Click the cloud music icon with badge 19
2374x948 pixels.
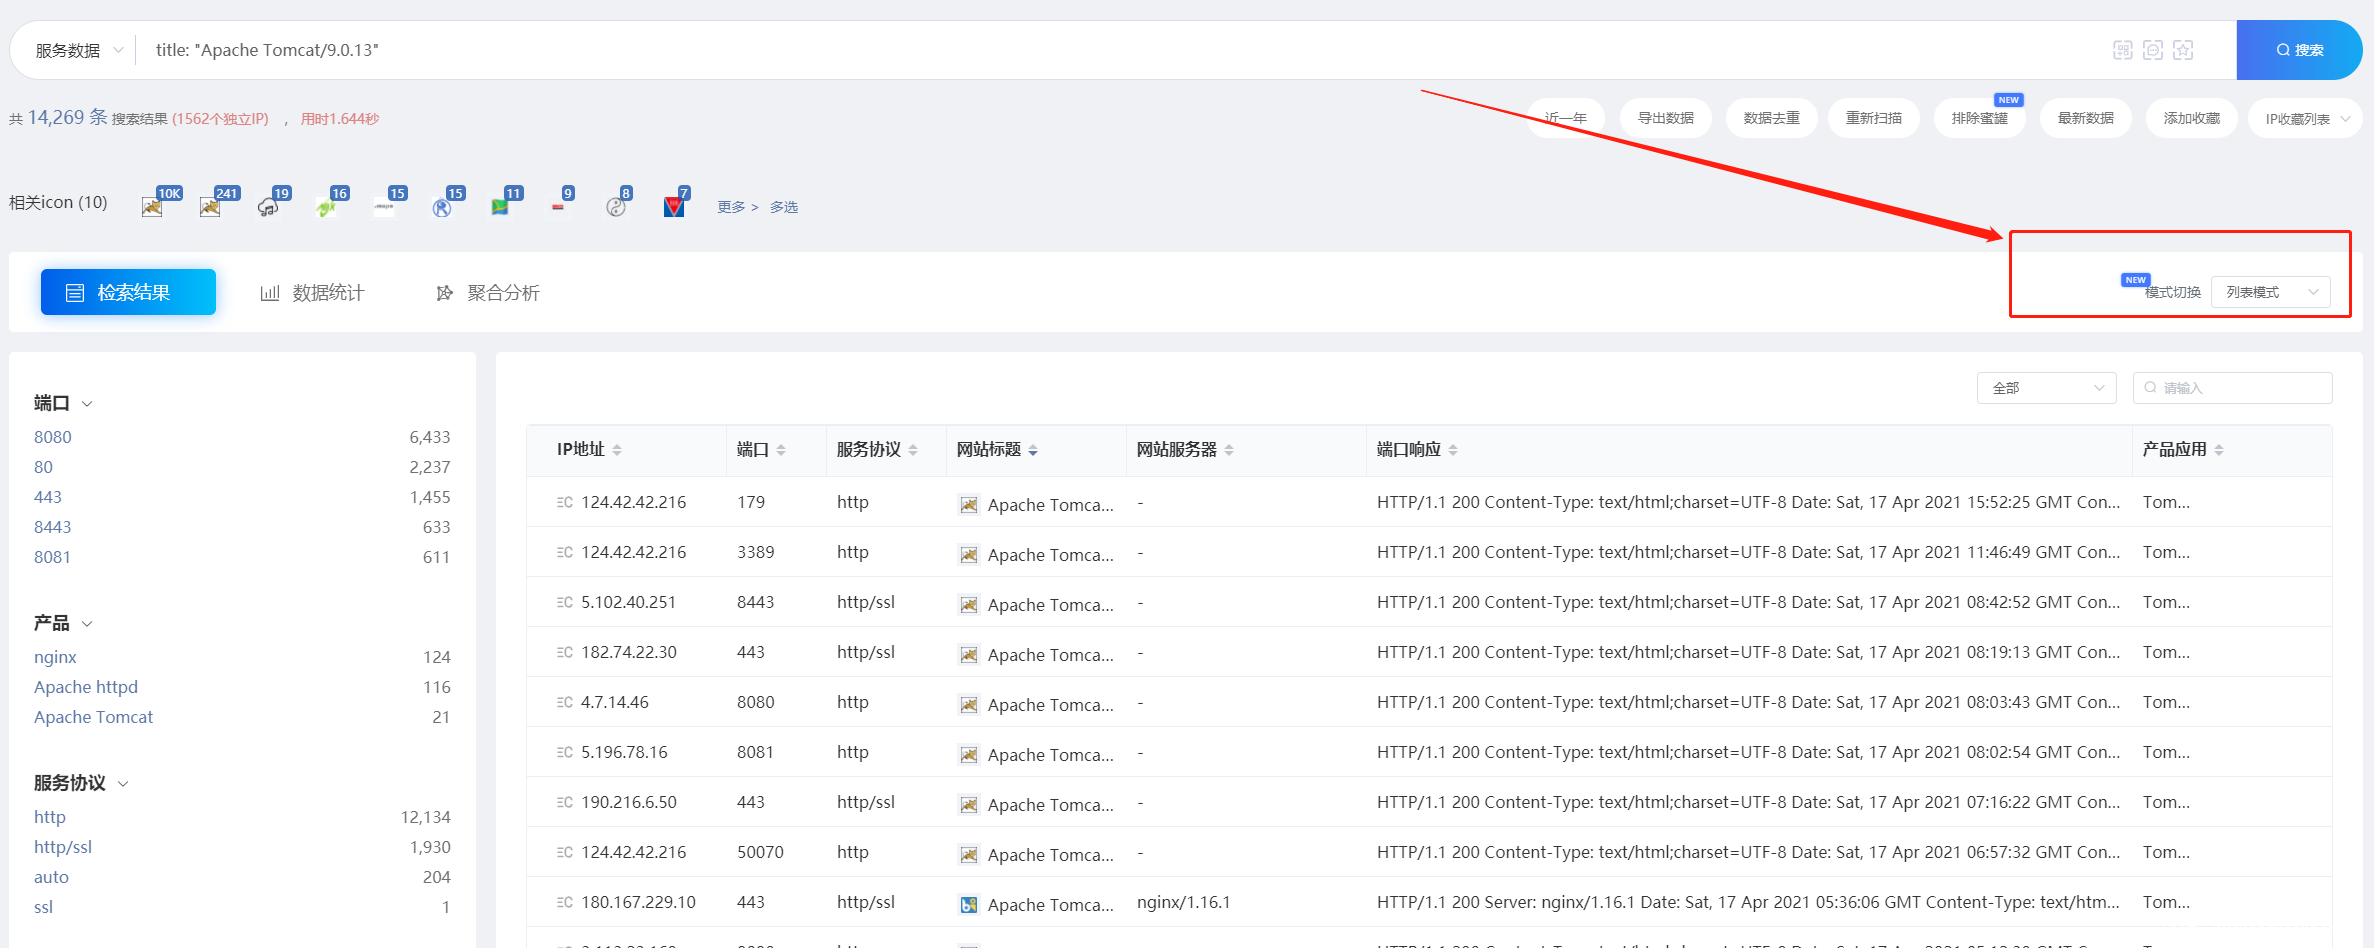[268, 206]
